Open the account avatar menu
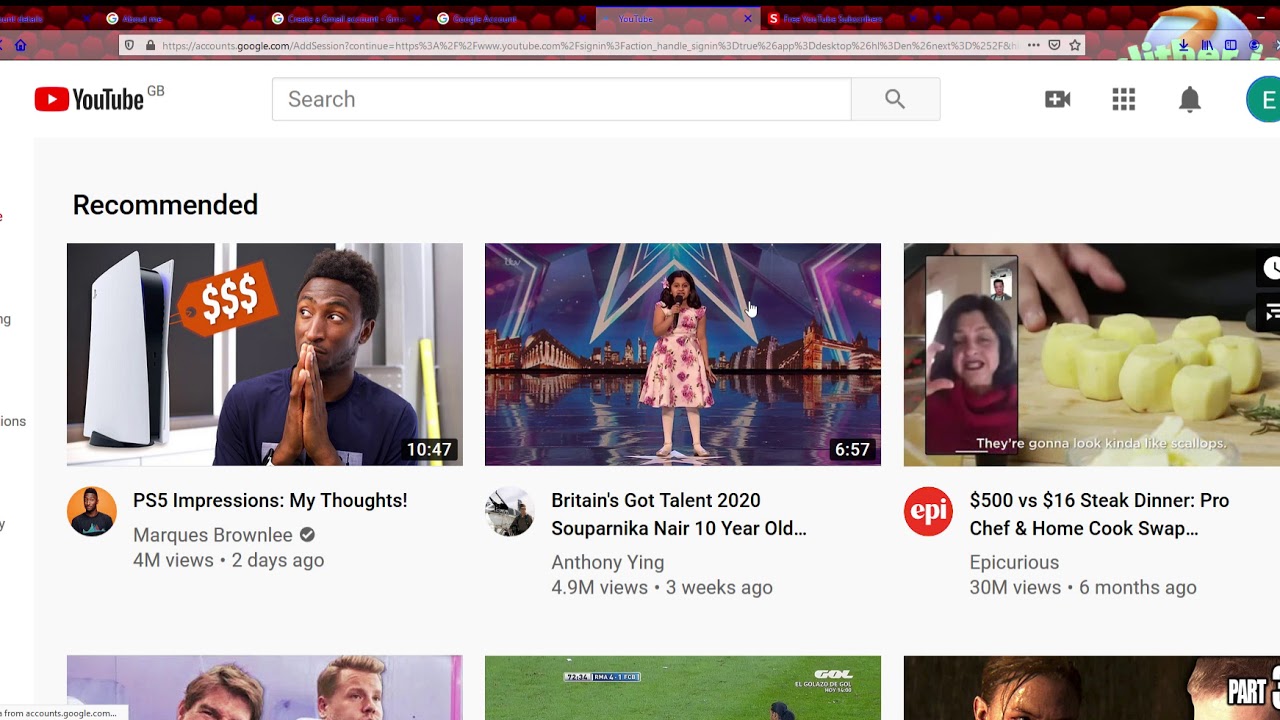 point(1264,100)
